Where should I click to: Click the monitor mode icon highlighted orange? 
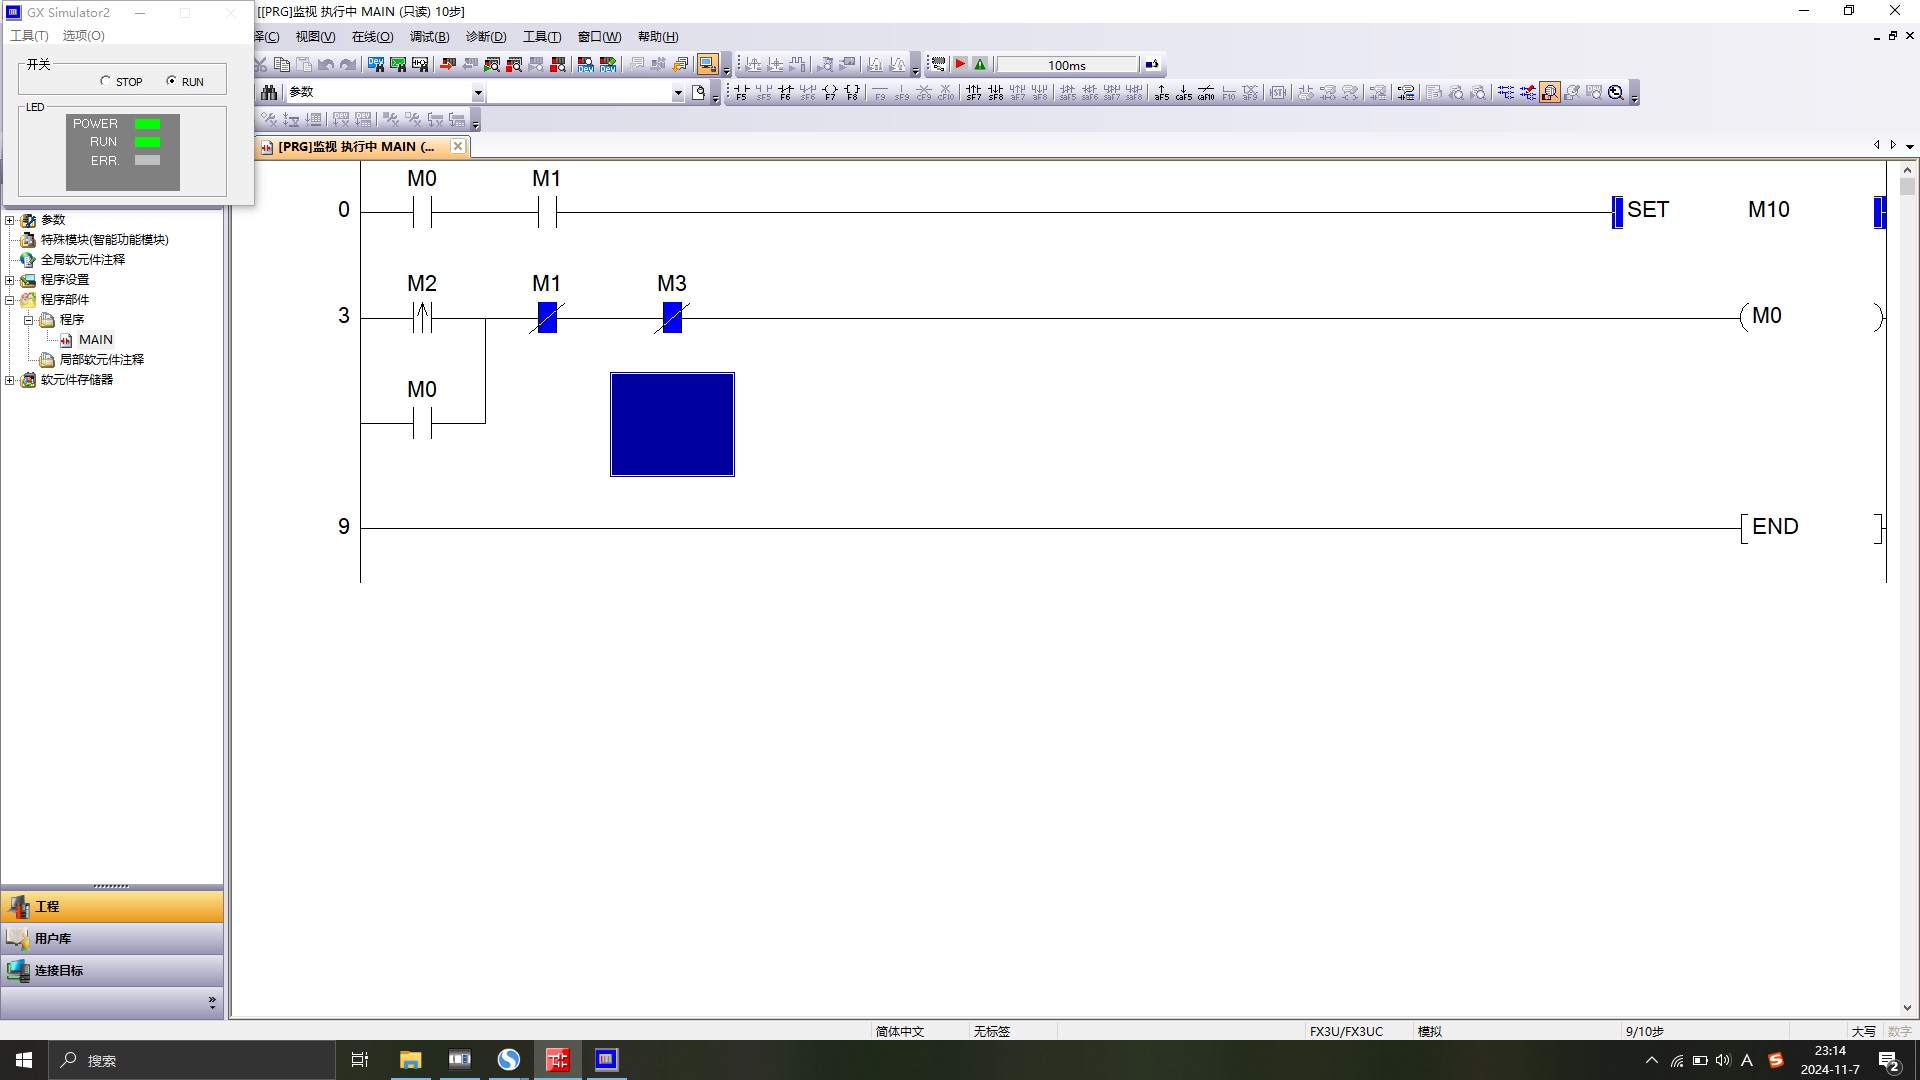coord(1549,93)
